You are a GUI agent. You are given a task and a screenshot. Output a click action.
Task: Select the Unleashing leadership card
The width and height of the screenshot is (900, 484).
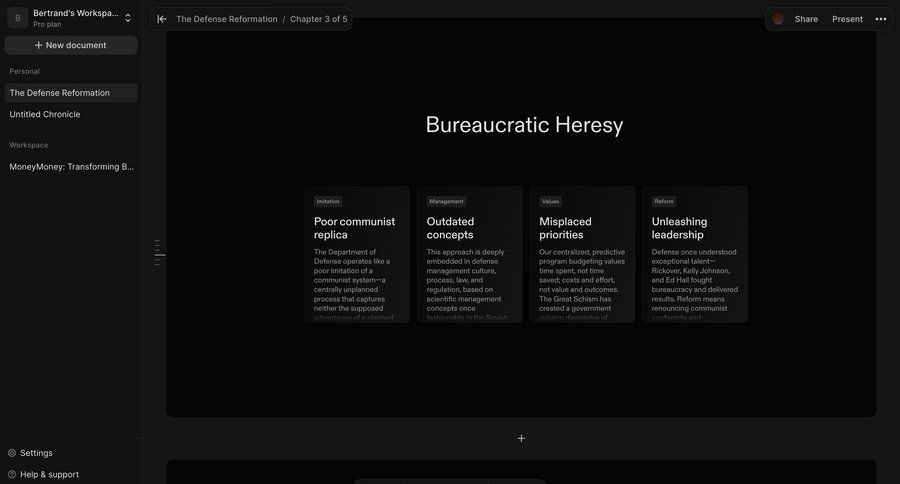click(x=694, y=255)
